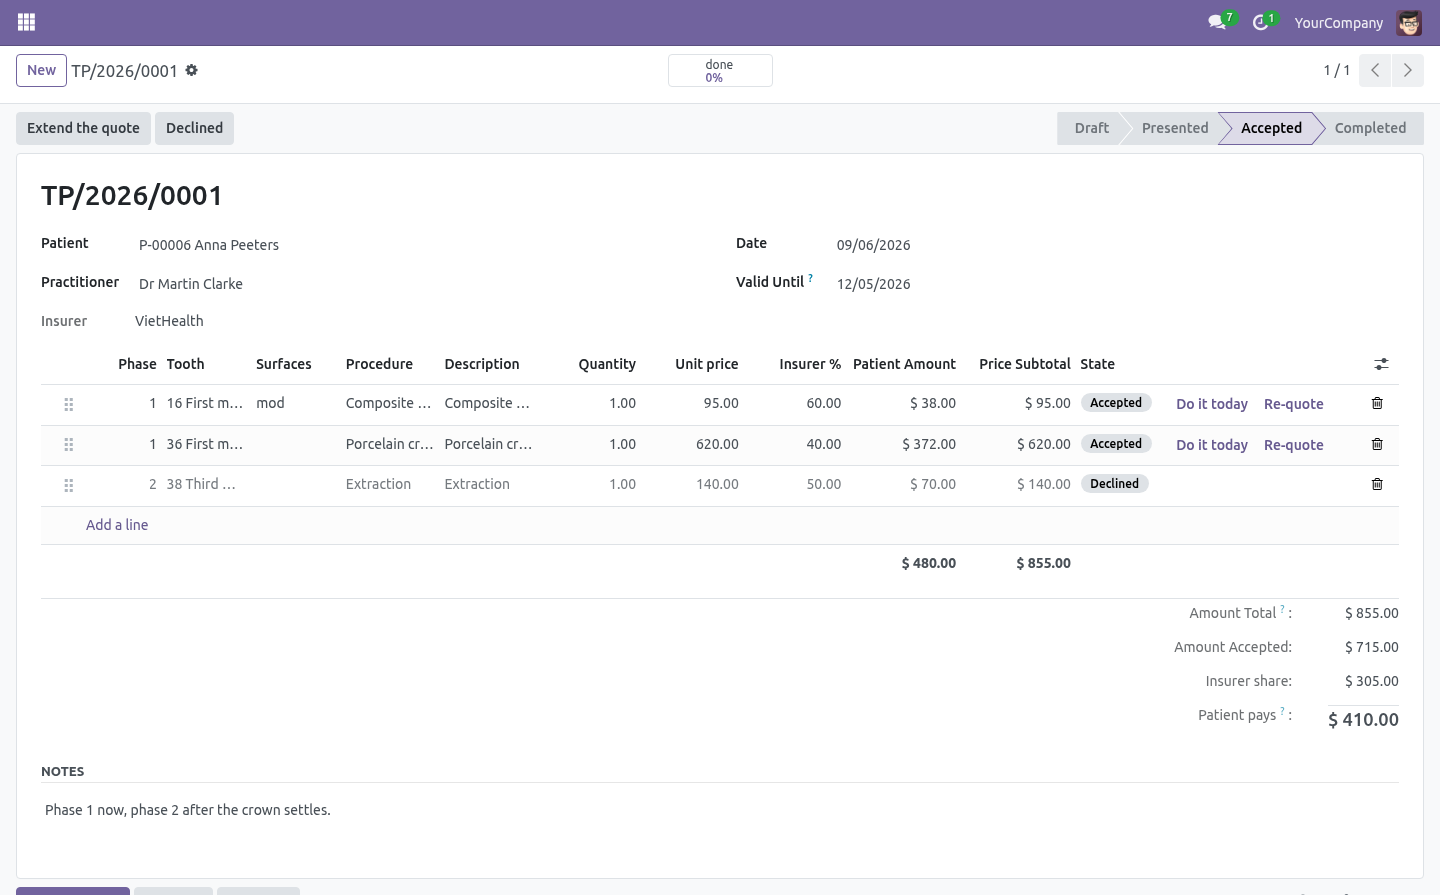1440x895 pixels.
Task: Grab the drag handle of the Porcelain crown line
Action: point(69,445)
